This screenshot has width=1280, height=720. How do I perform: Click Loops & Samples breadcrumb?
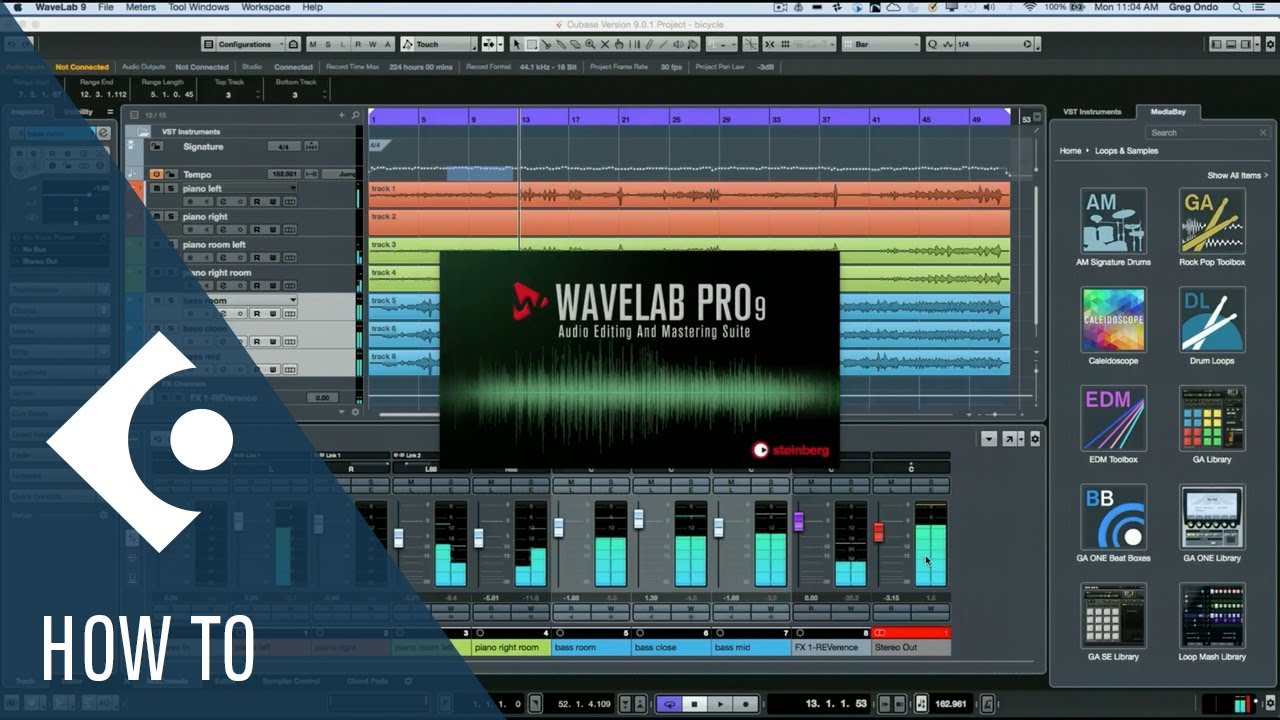(1126, 151)
